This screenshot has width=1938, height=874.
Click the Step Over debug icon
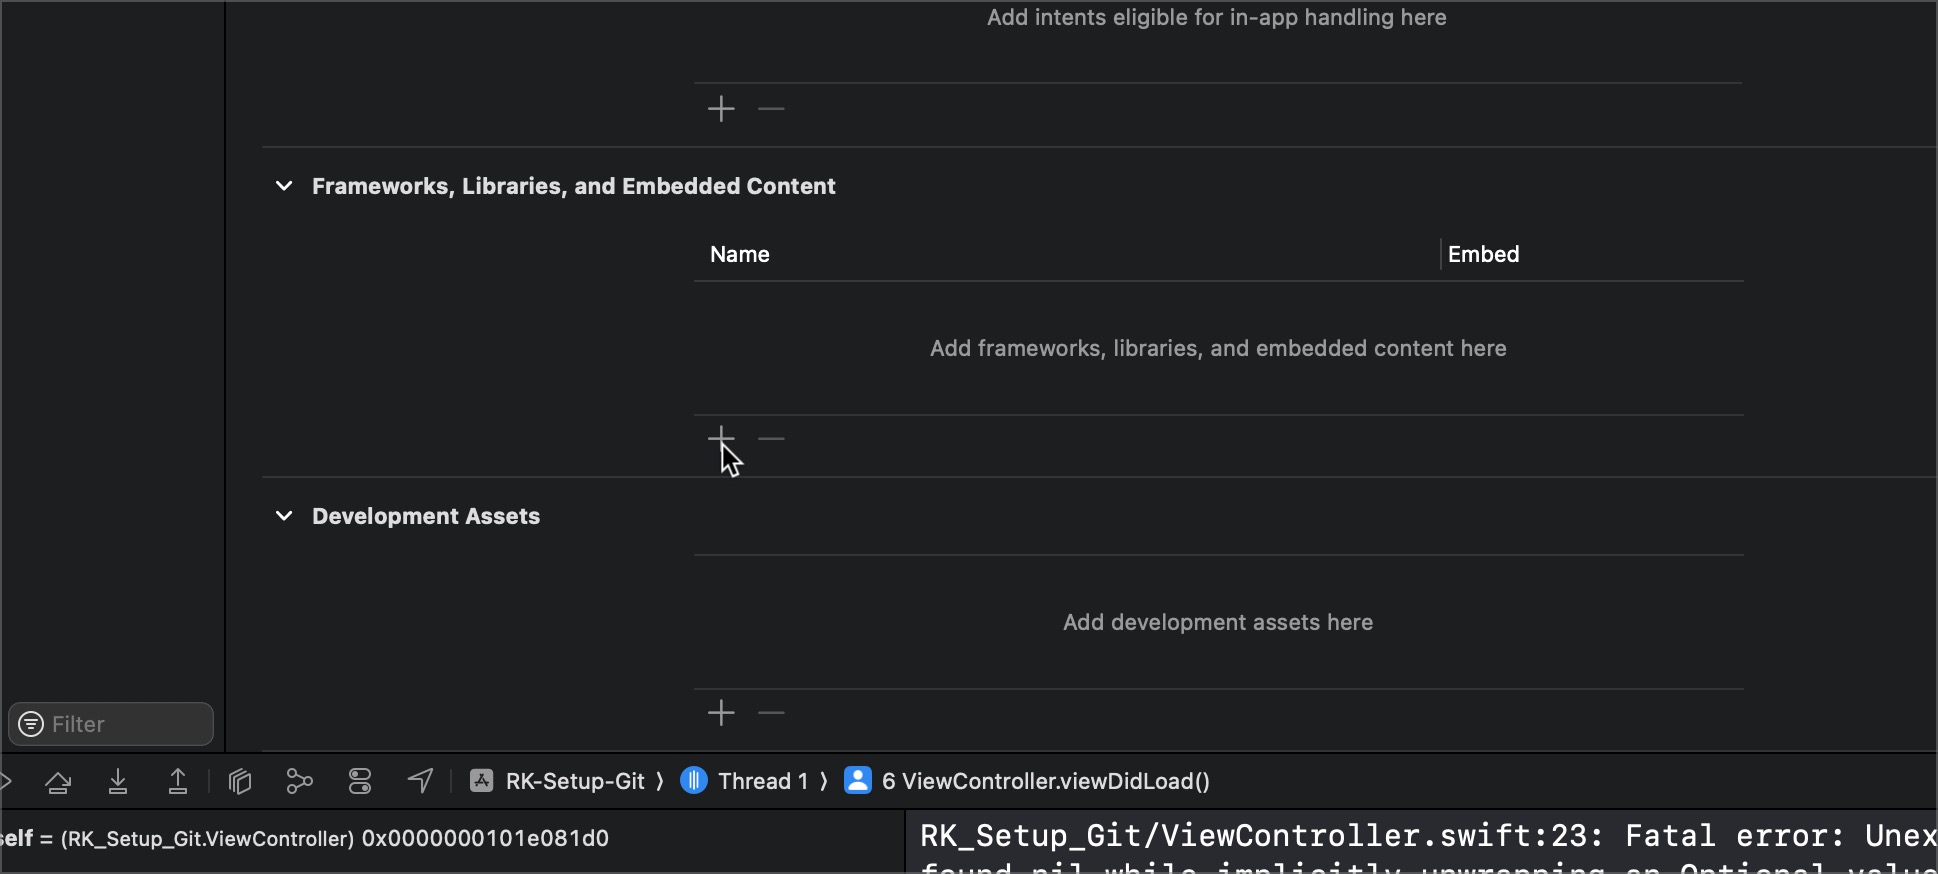[58, 781]
